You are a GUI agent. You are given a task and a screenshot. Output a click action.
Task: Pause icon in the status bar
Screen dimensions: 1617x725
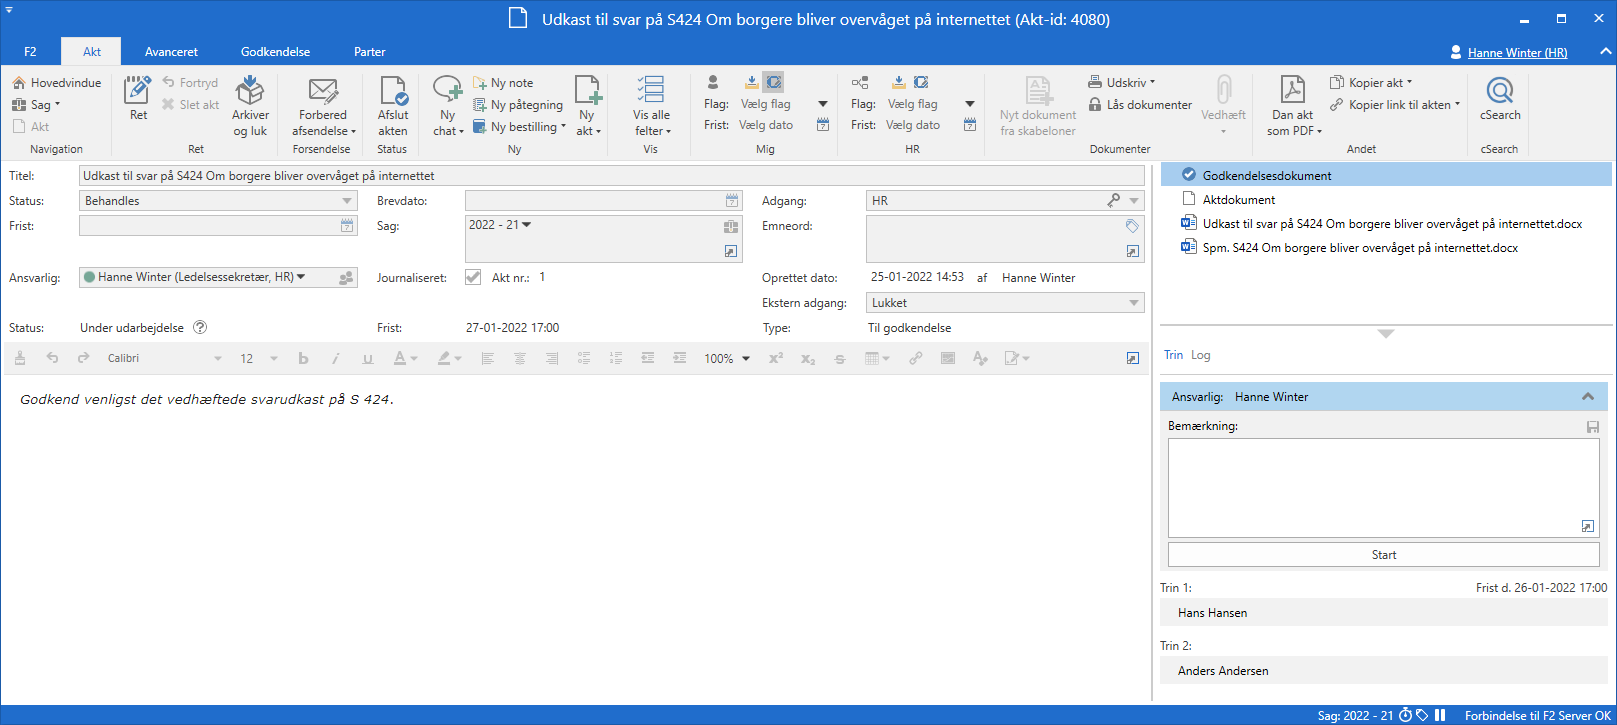click(x=1440, y=715)
